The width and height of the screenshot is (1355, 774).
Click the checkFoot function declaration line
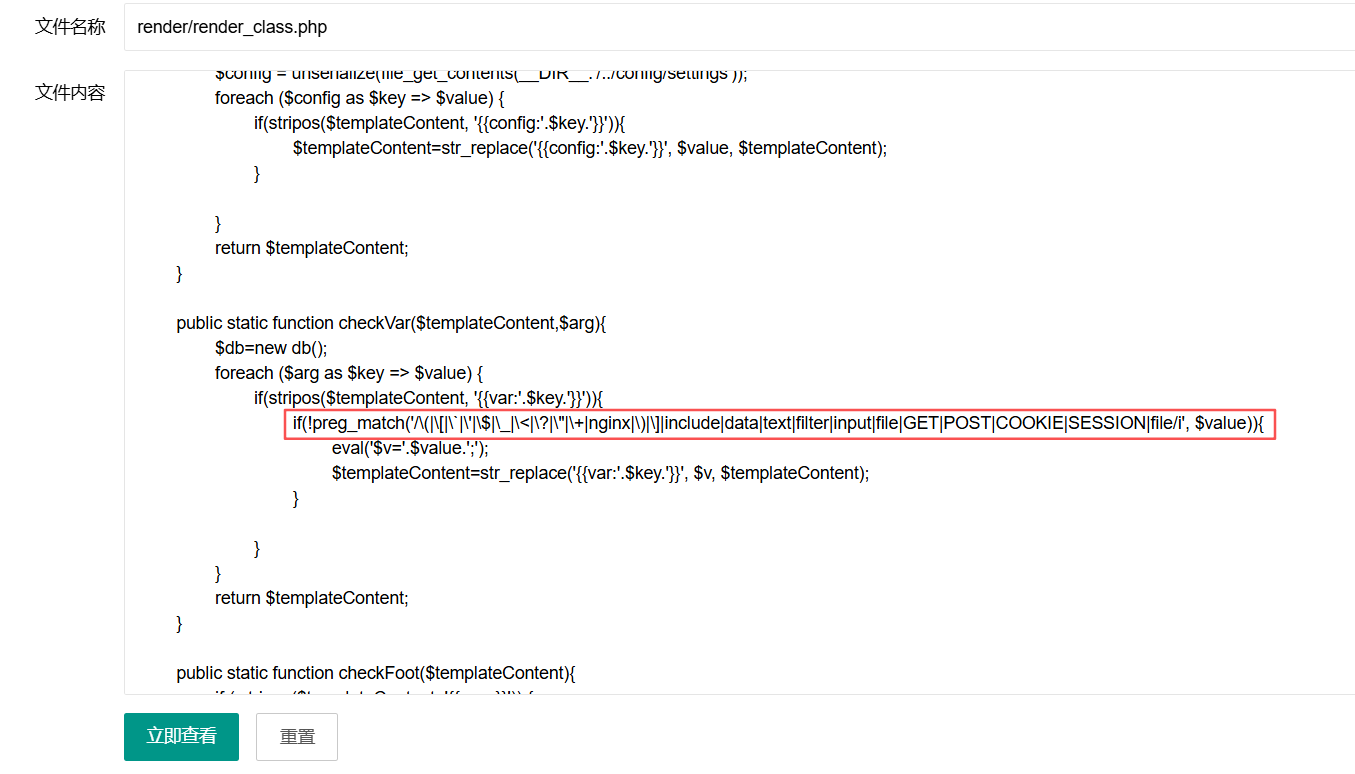click(375, 673)
